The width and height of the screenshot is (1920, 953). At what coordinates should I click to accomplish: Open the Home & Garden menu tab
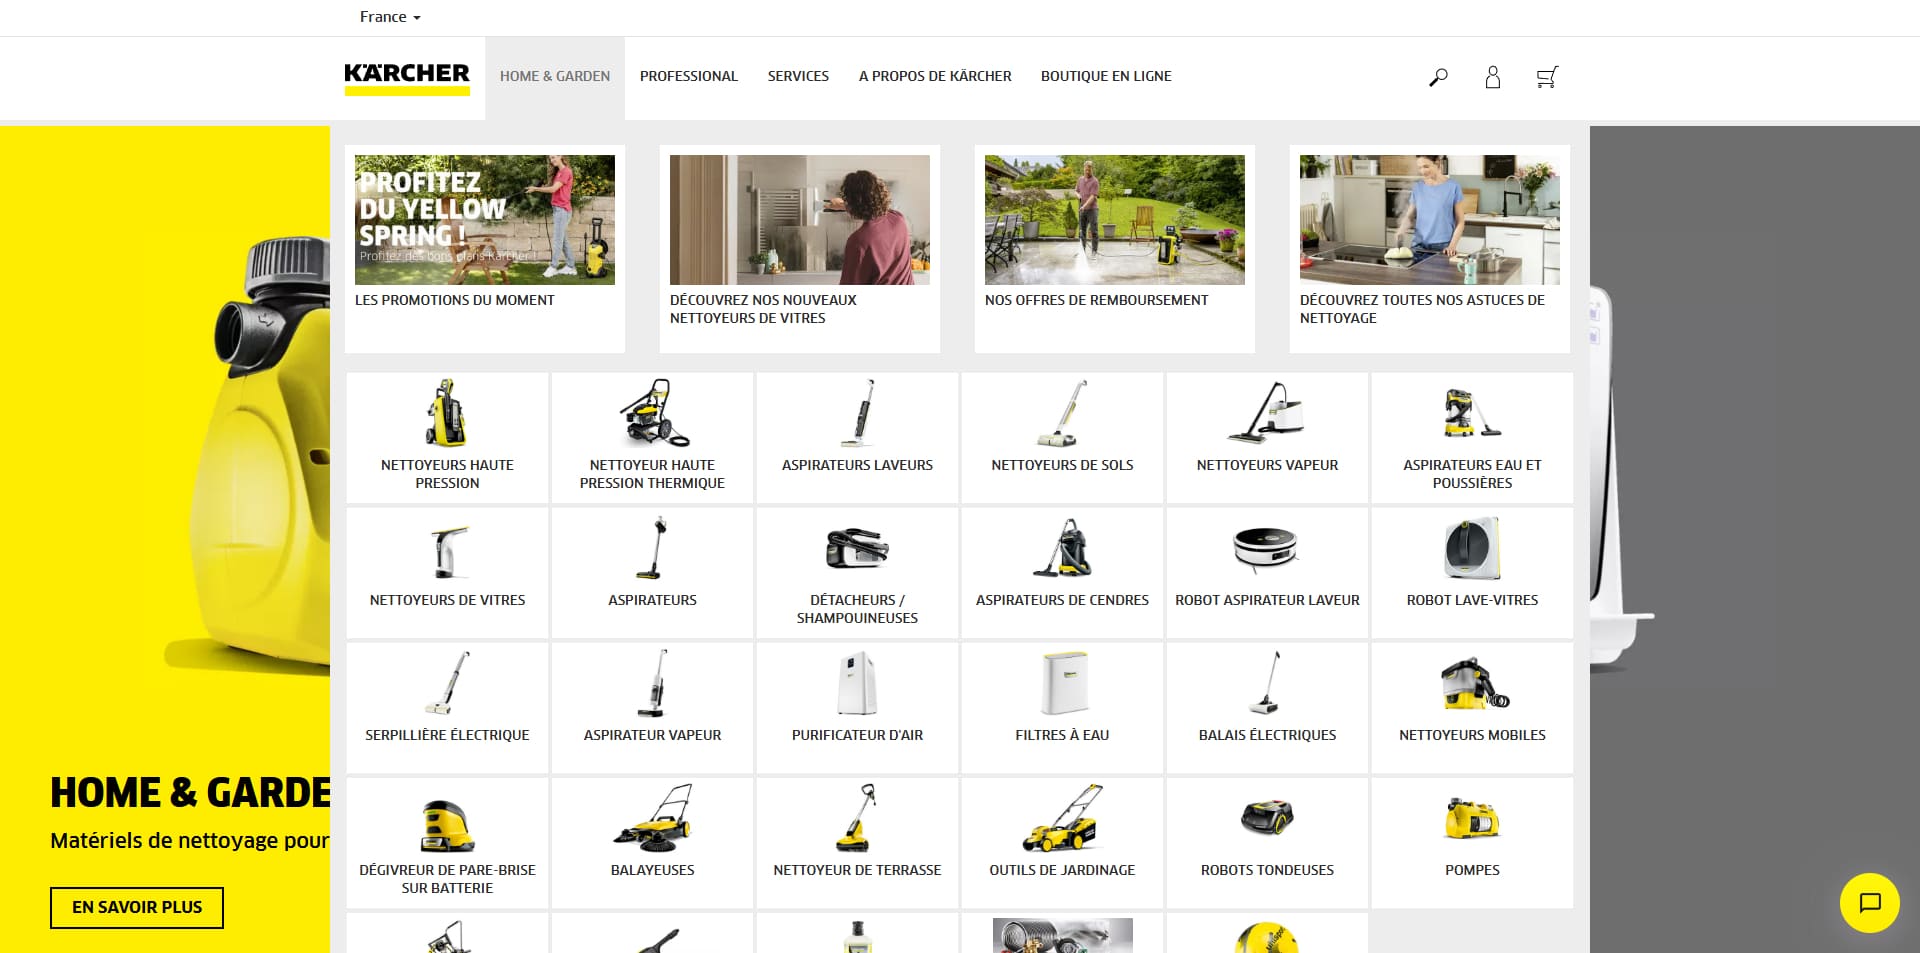point(555,77)
